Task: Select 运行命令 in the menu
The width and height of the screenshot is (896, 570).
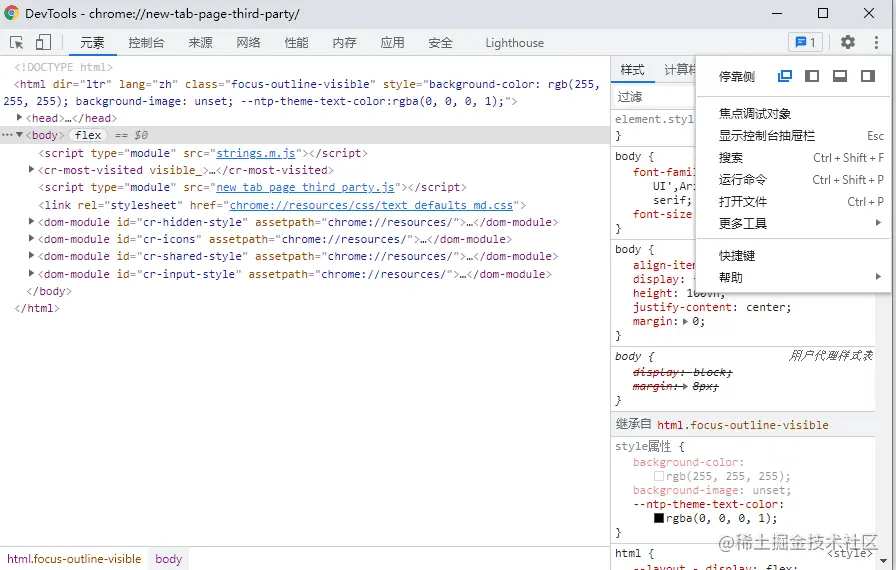Action: 794,179
